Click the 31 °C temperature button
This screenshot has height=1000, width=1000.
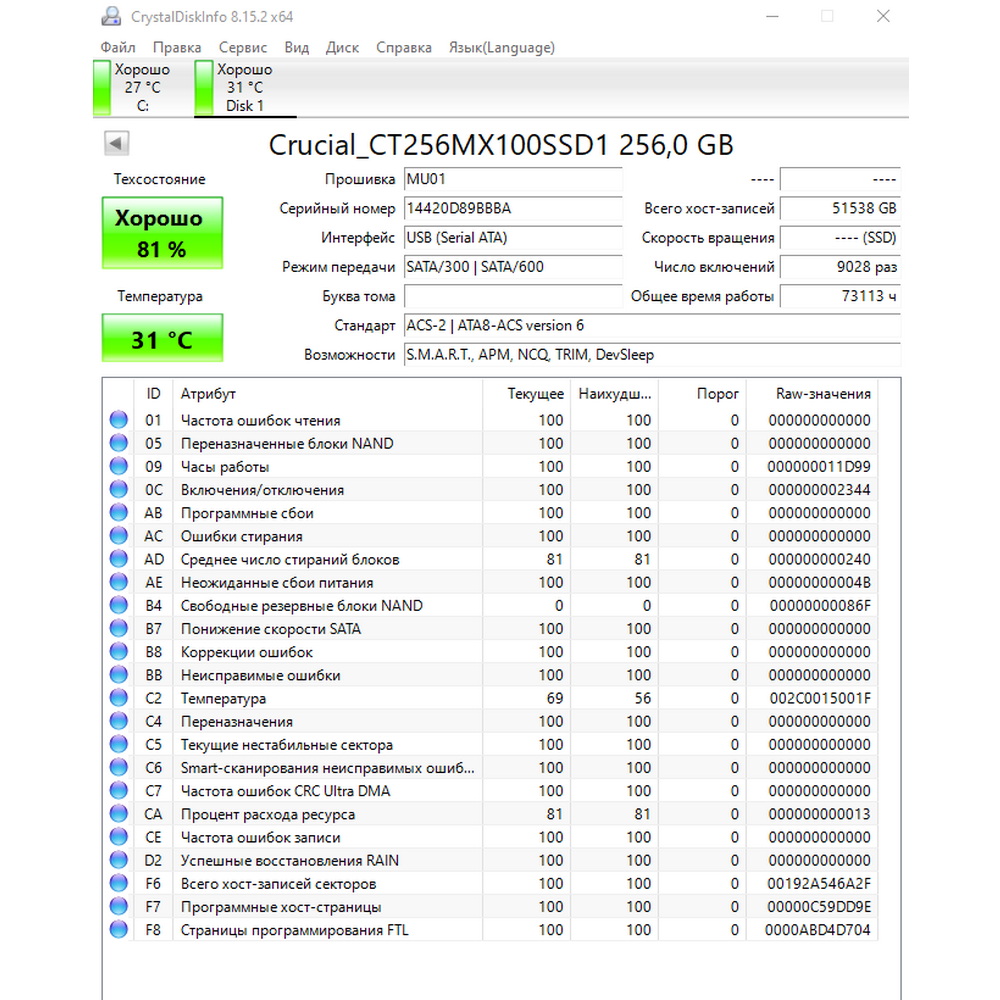coord(162,338)
